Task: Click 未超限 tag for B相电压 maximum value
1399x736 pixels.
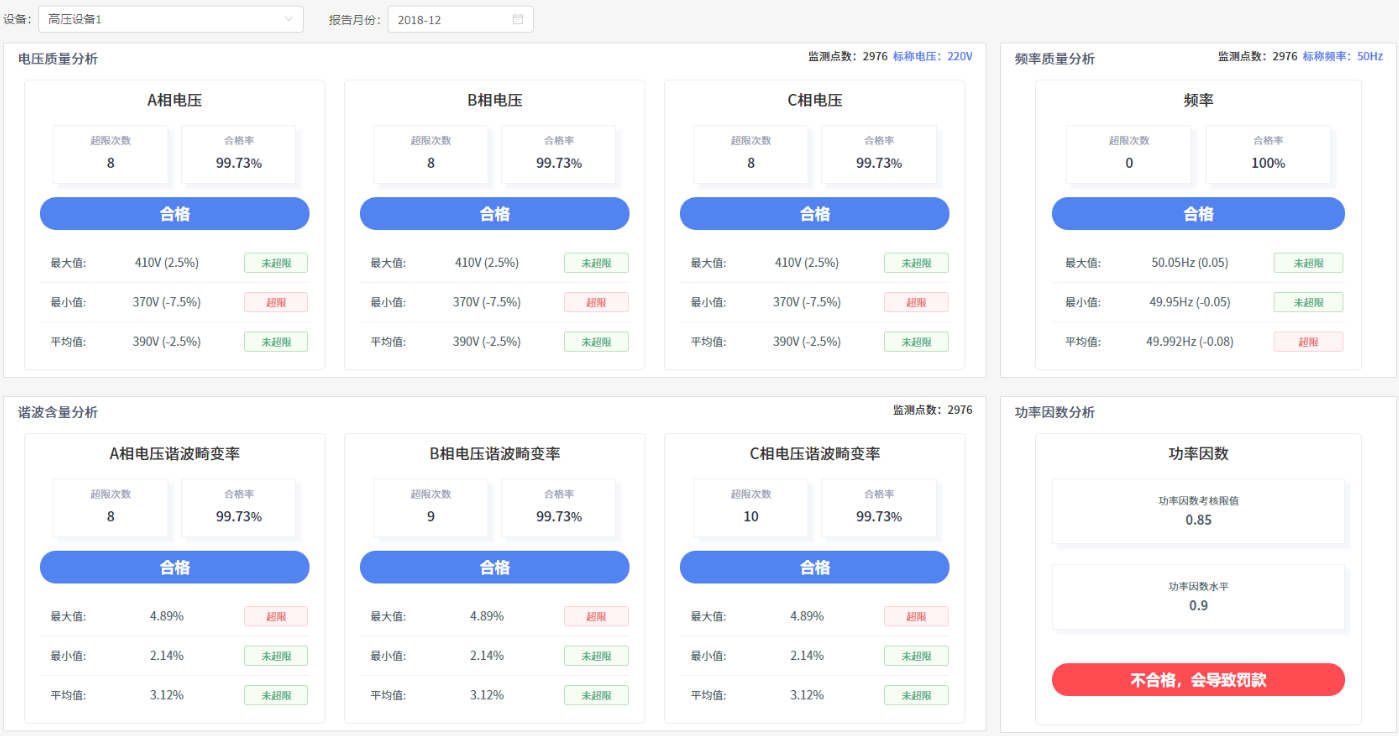Action: pyautogui.click(x=596, y=263)
